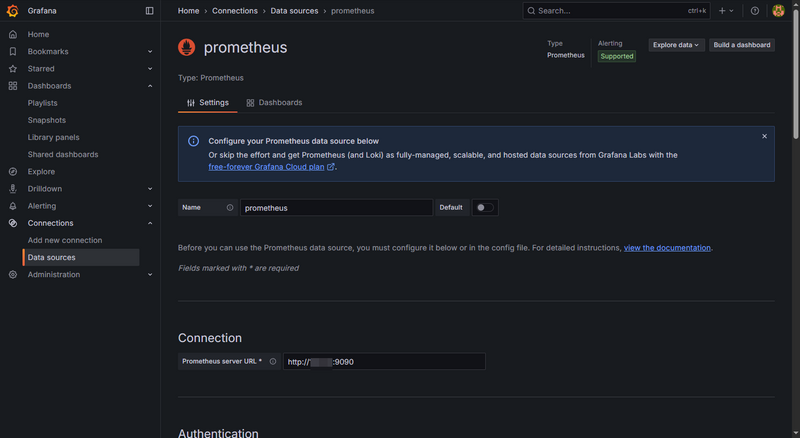Click the Explore compass icon
The height and width of the screenshot is (438, 800).
coord(13,172)
